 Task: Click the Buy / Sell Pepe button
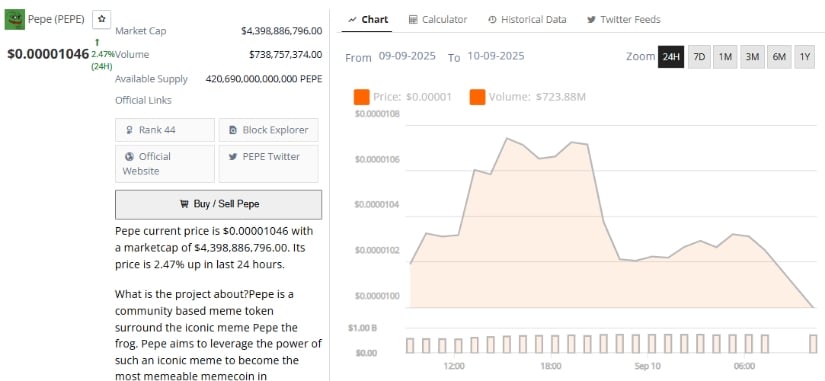click(x=218, y=204)
